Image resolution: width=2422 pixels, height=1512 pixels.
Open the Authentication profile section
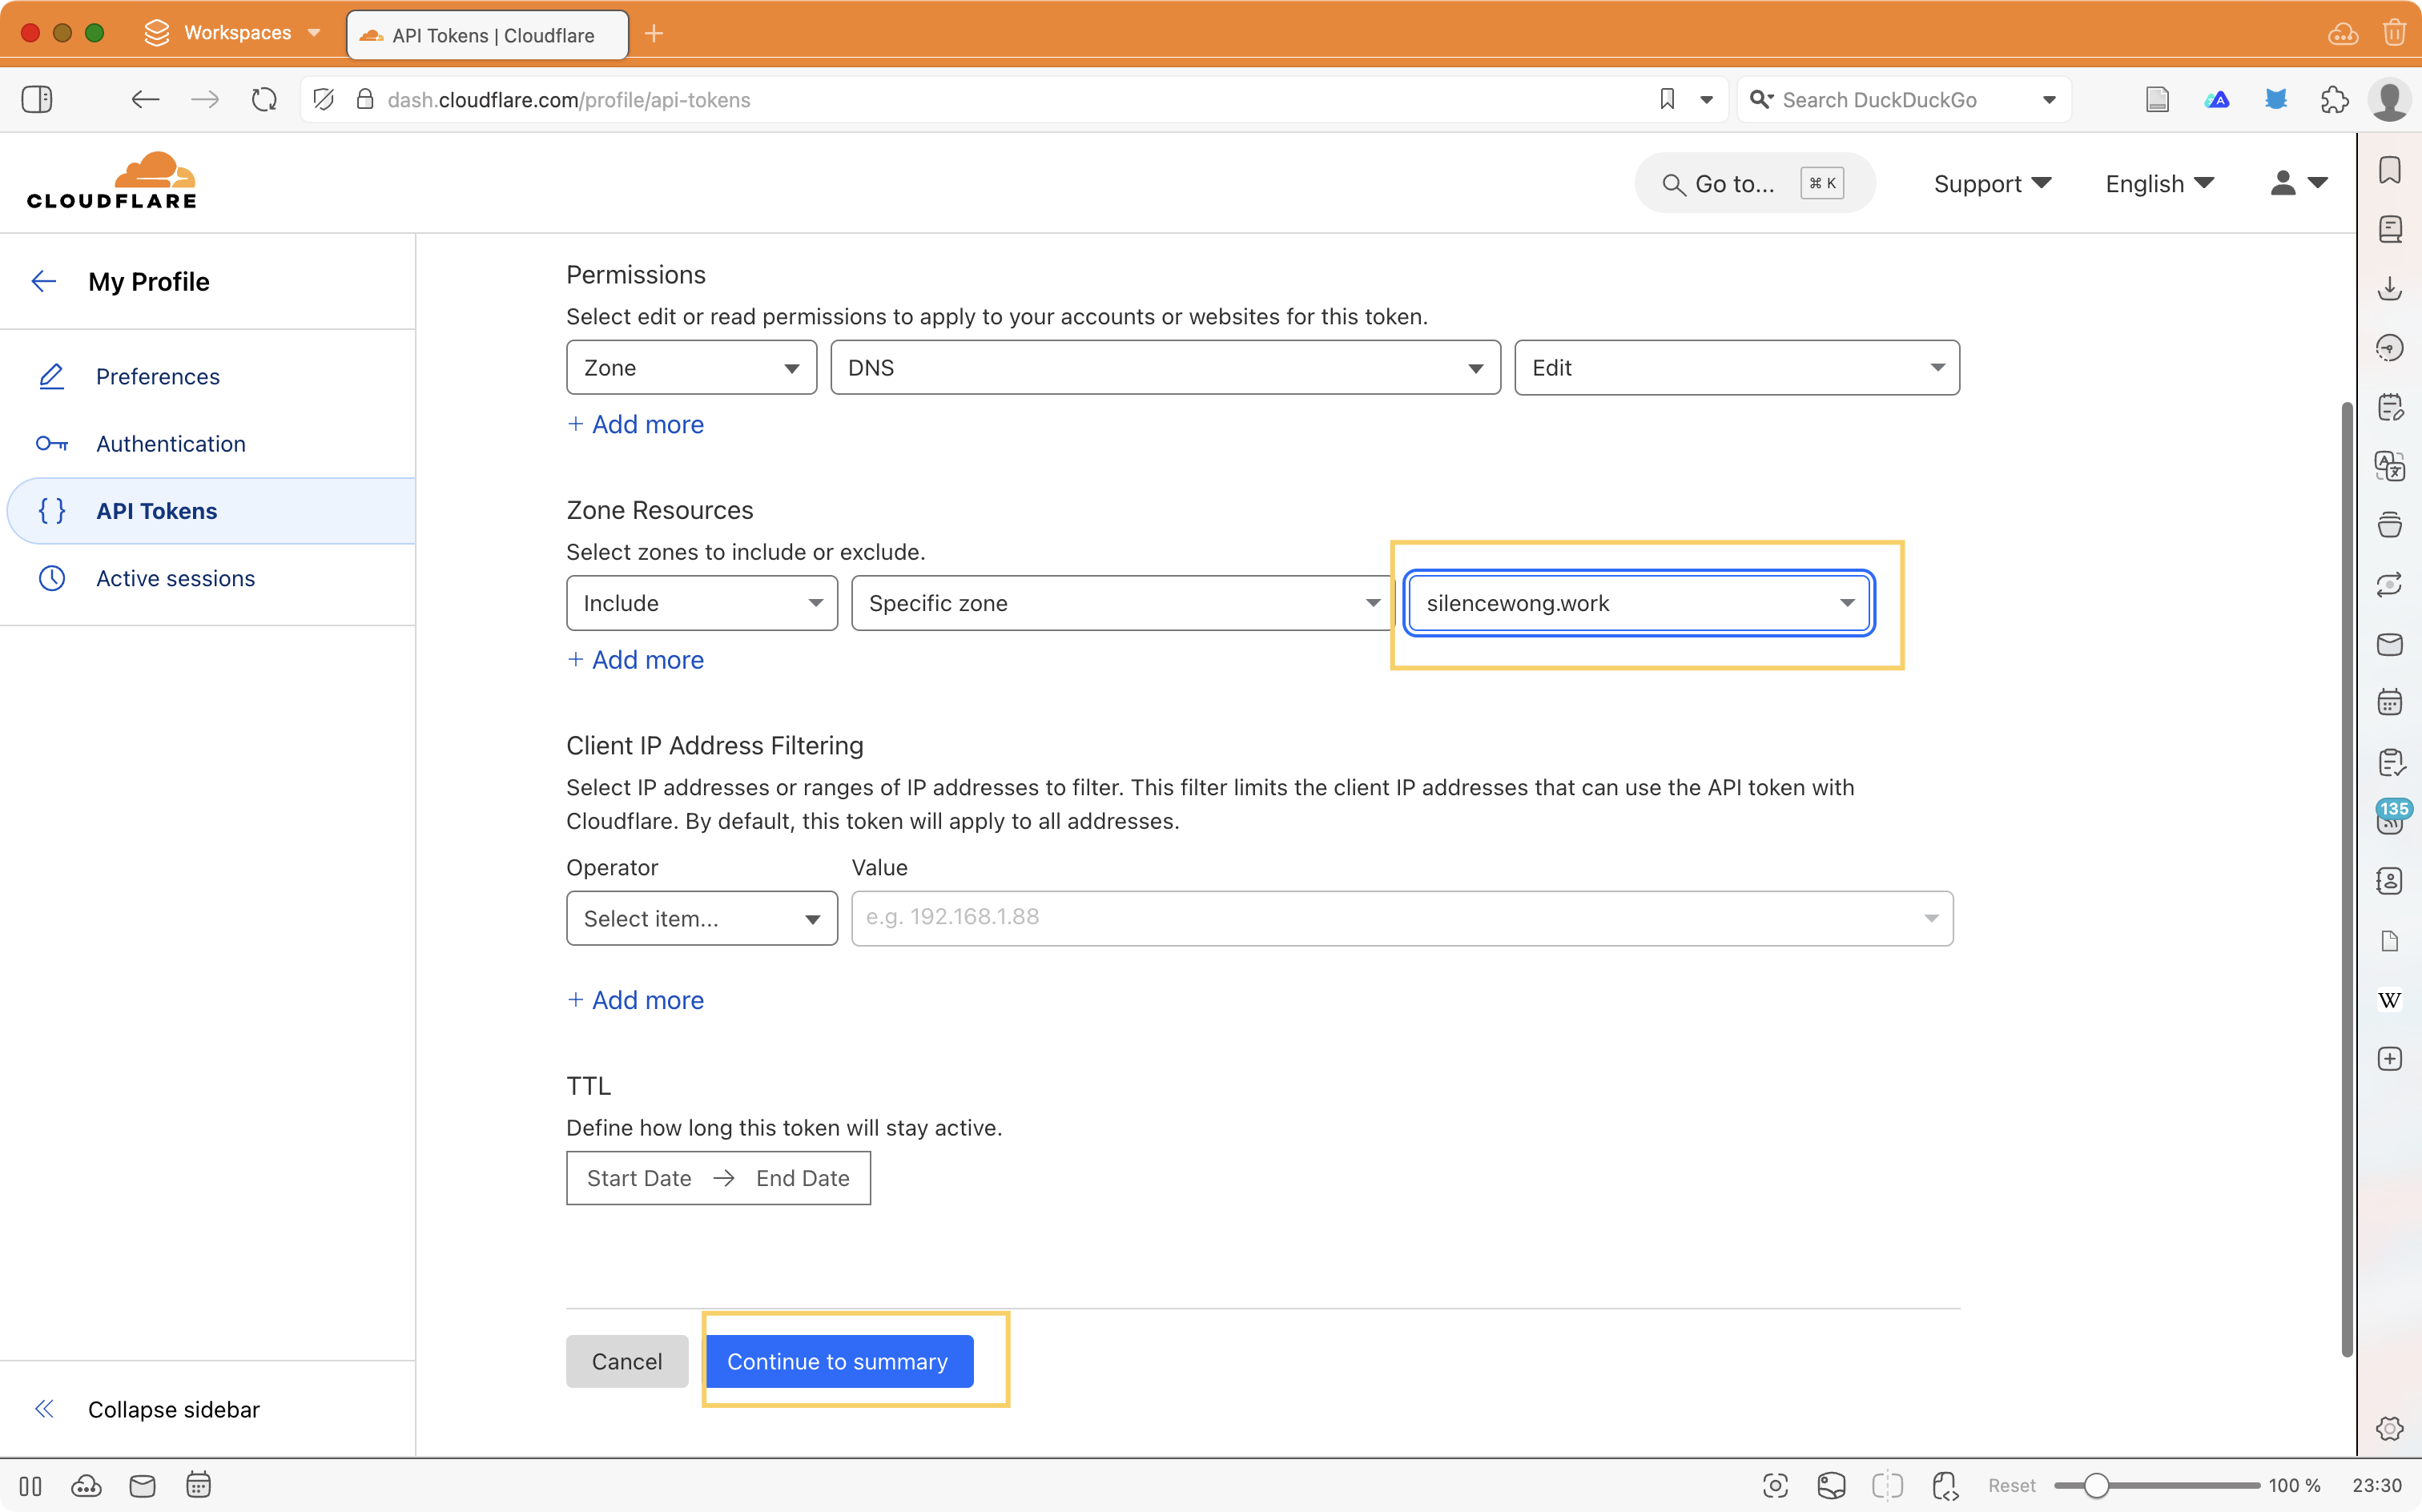coord(170,443)
